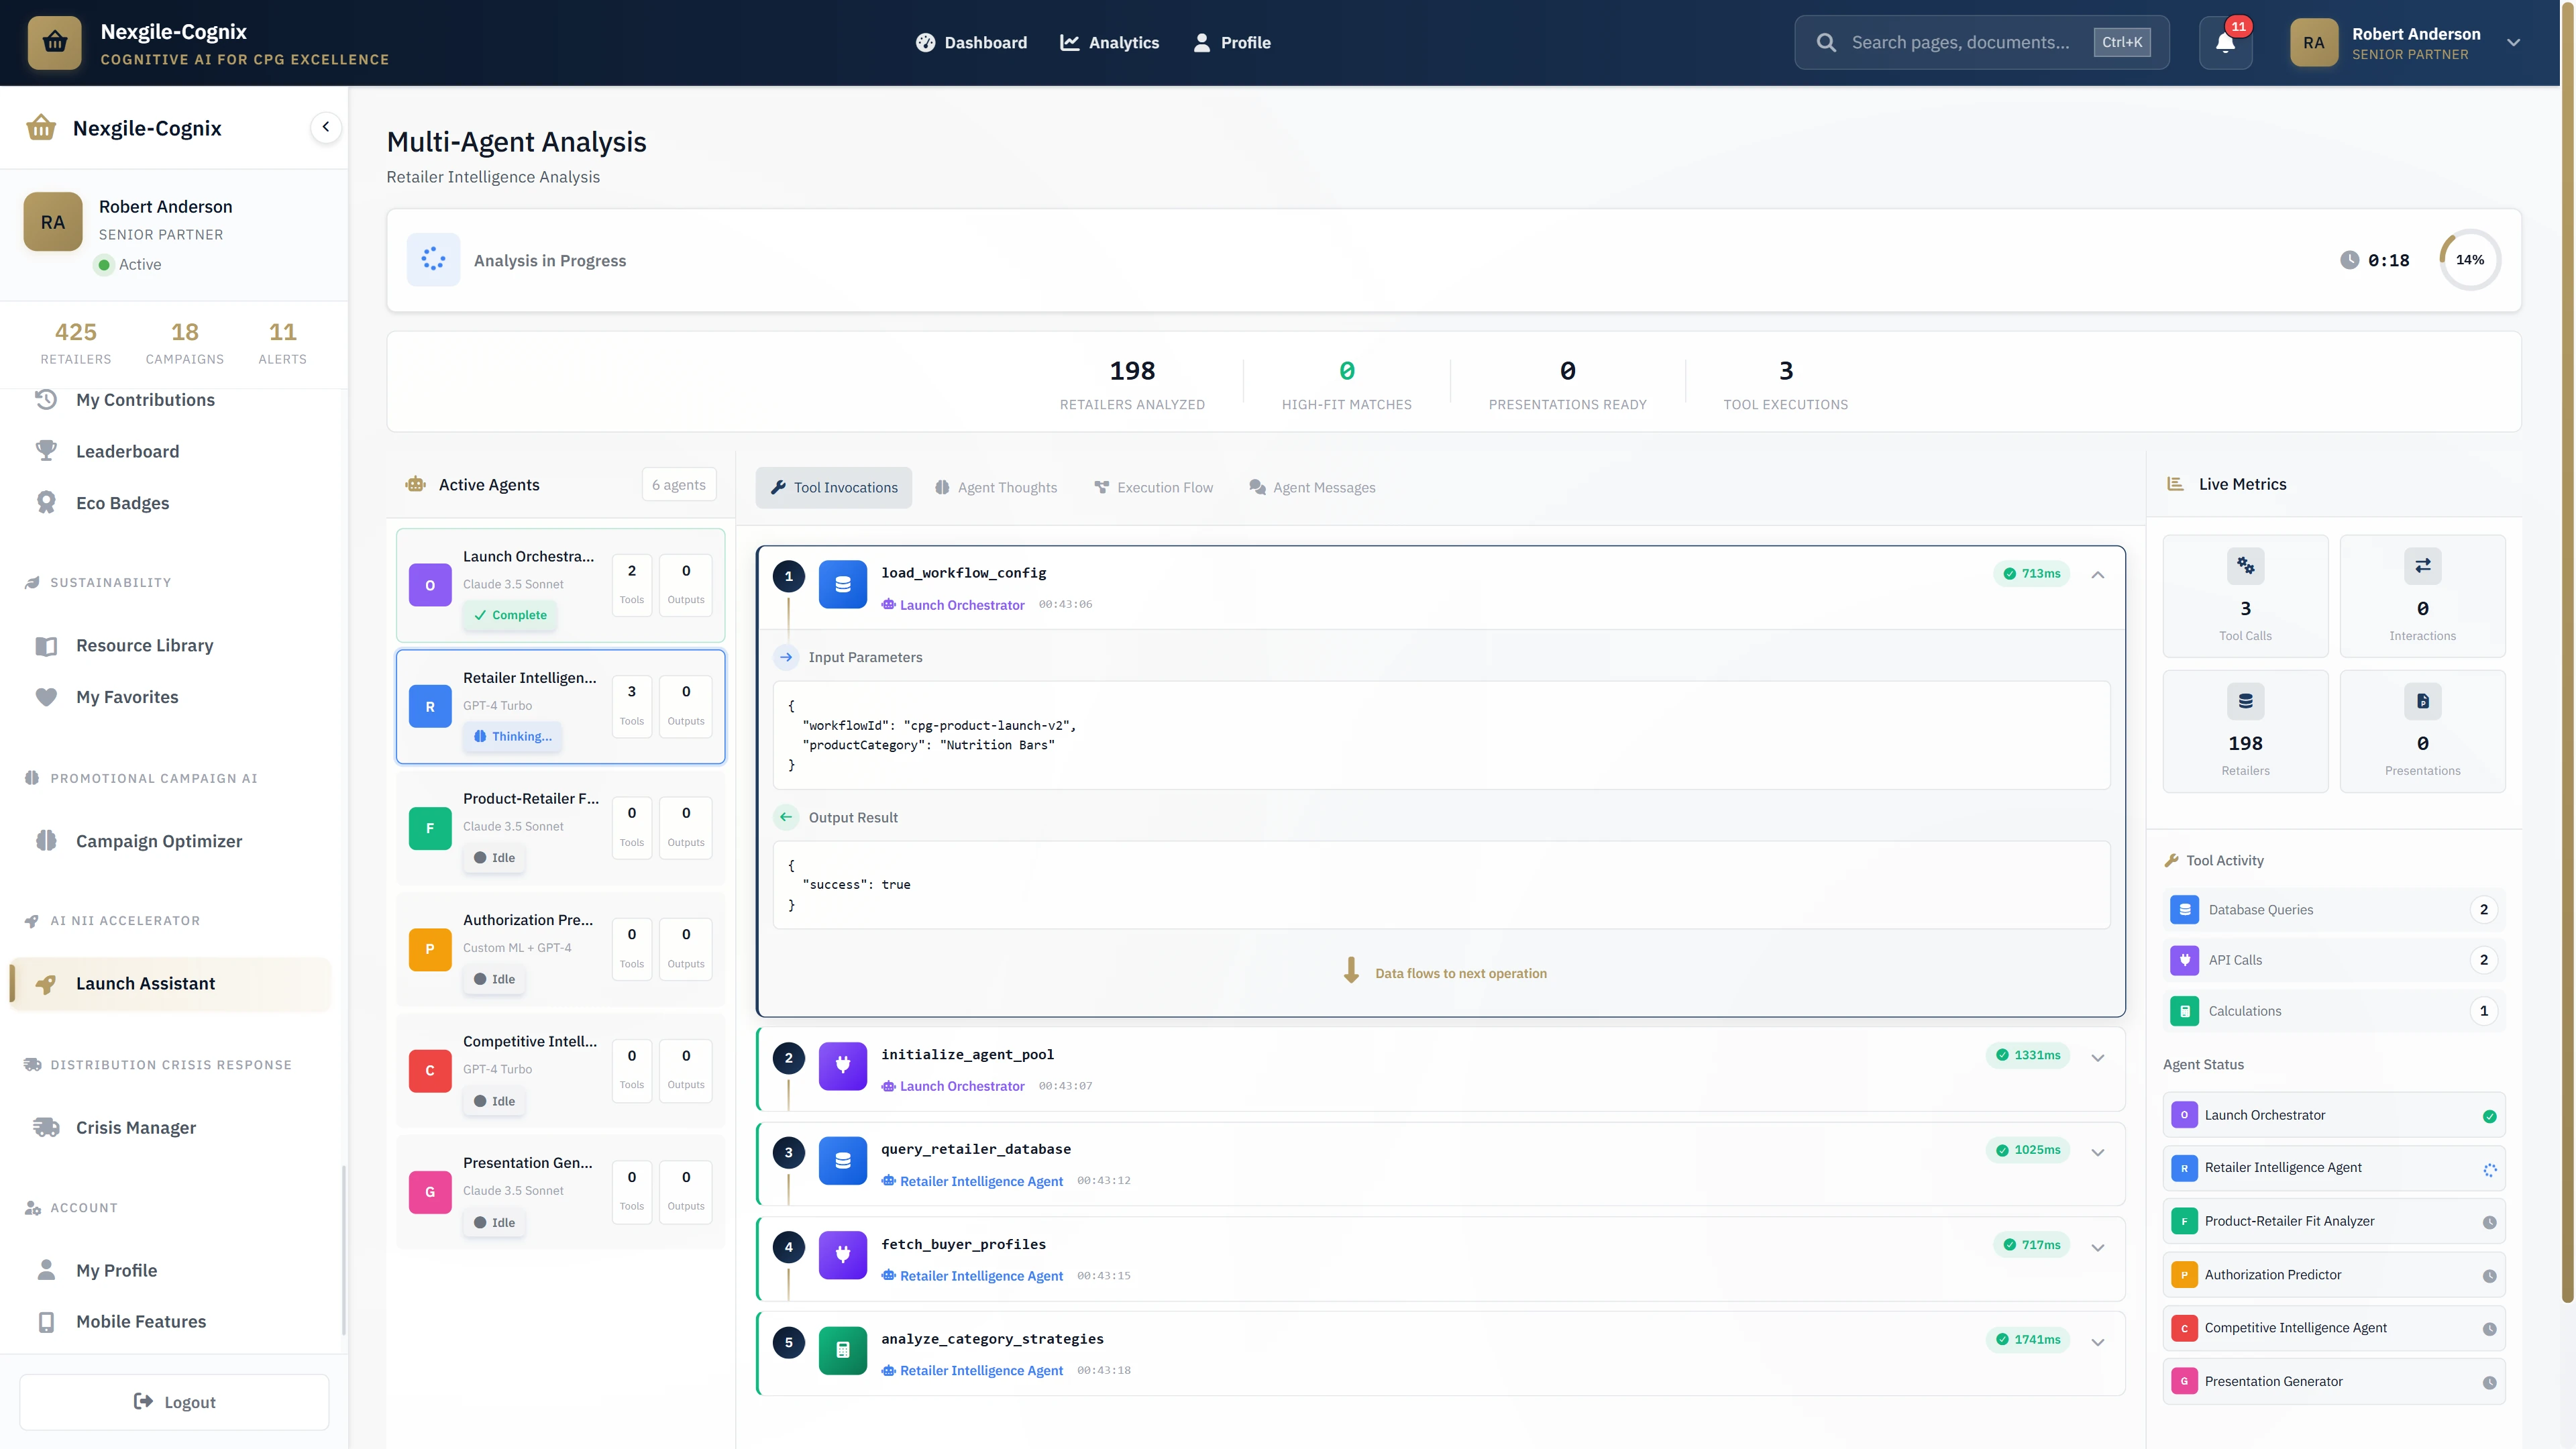
Task: Click the shopping basket logo in header
Action: 55,42
